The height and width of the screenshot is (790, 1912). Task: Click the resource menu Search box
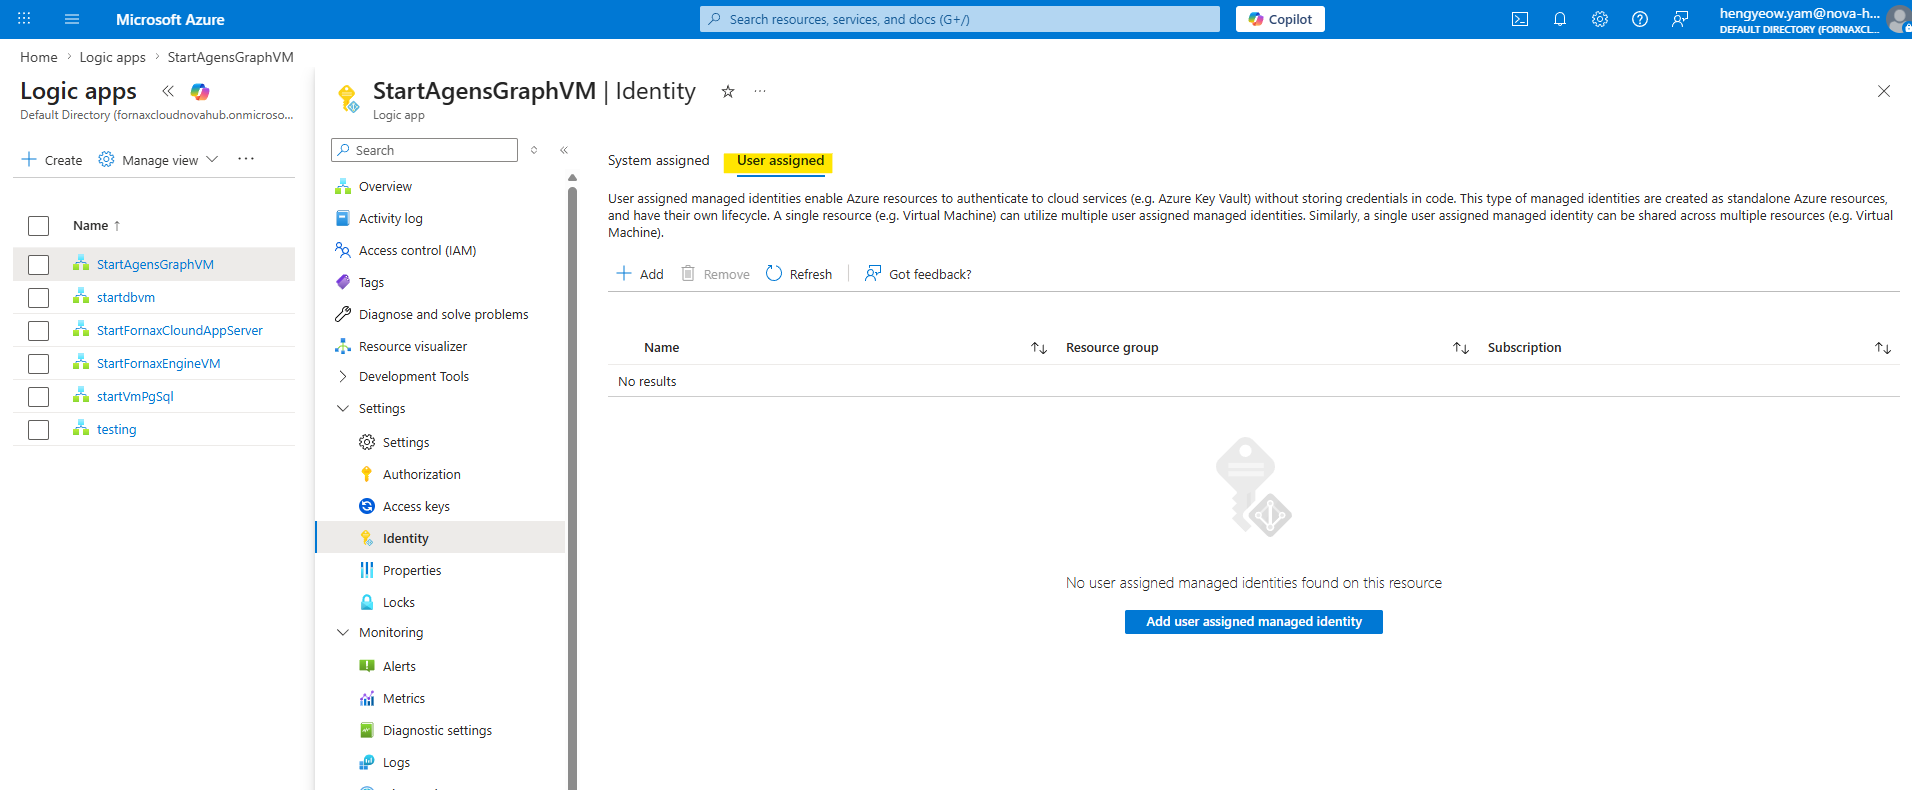pos(425,150)
